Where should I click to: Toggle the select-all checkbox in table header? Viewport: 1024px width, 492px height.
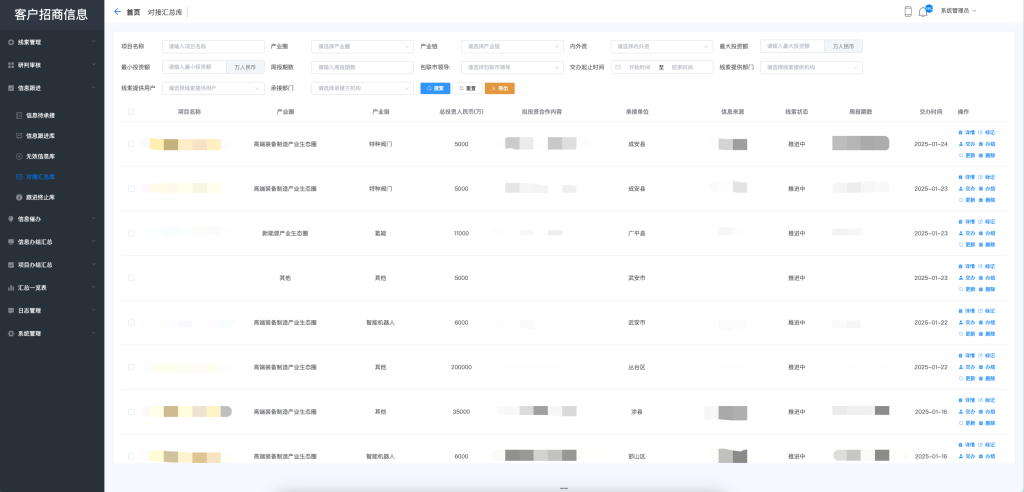[131, 112]
